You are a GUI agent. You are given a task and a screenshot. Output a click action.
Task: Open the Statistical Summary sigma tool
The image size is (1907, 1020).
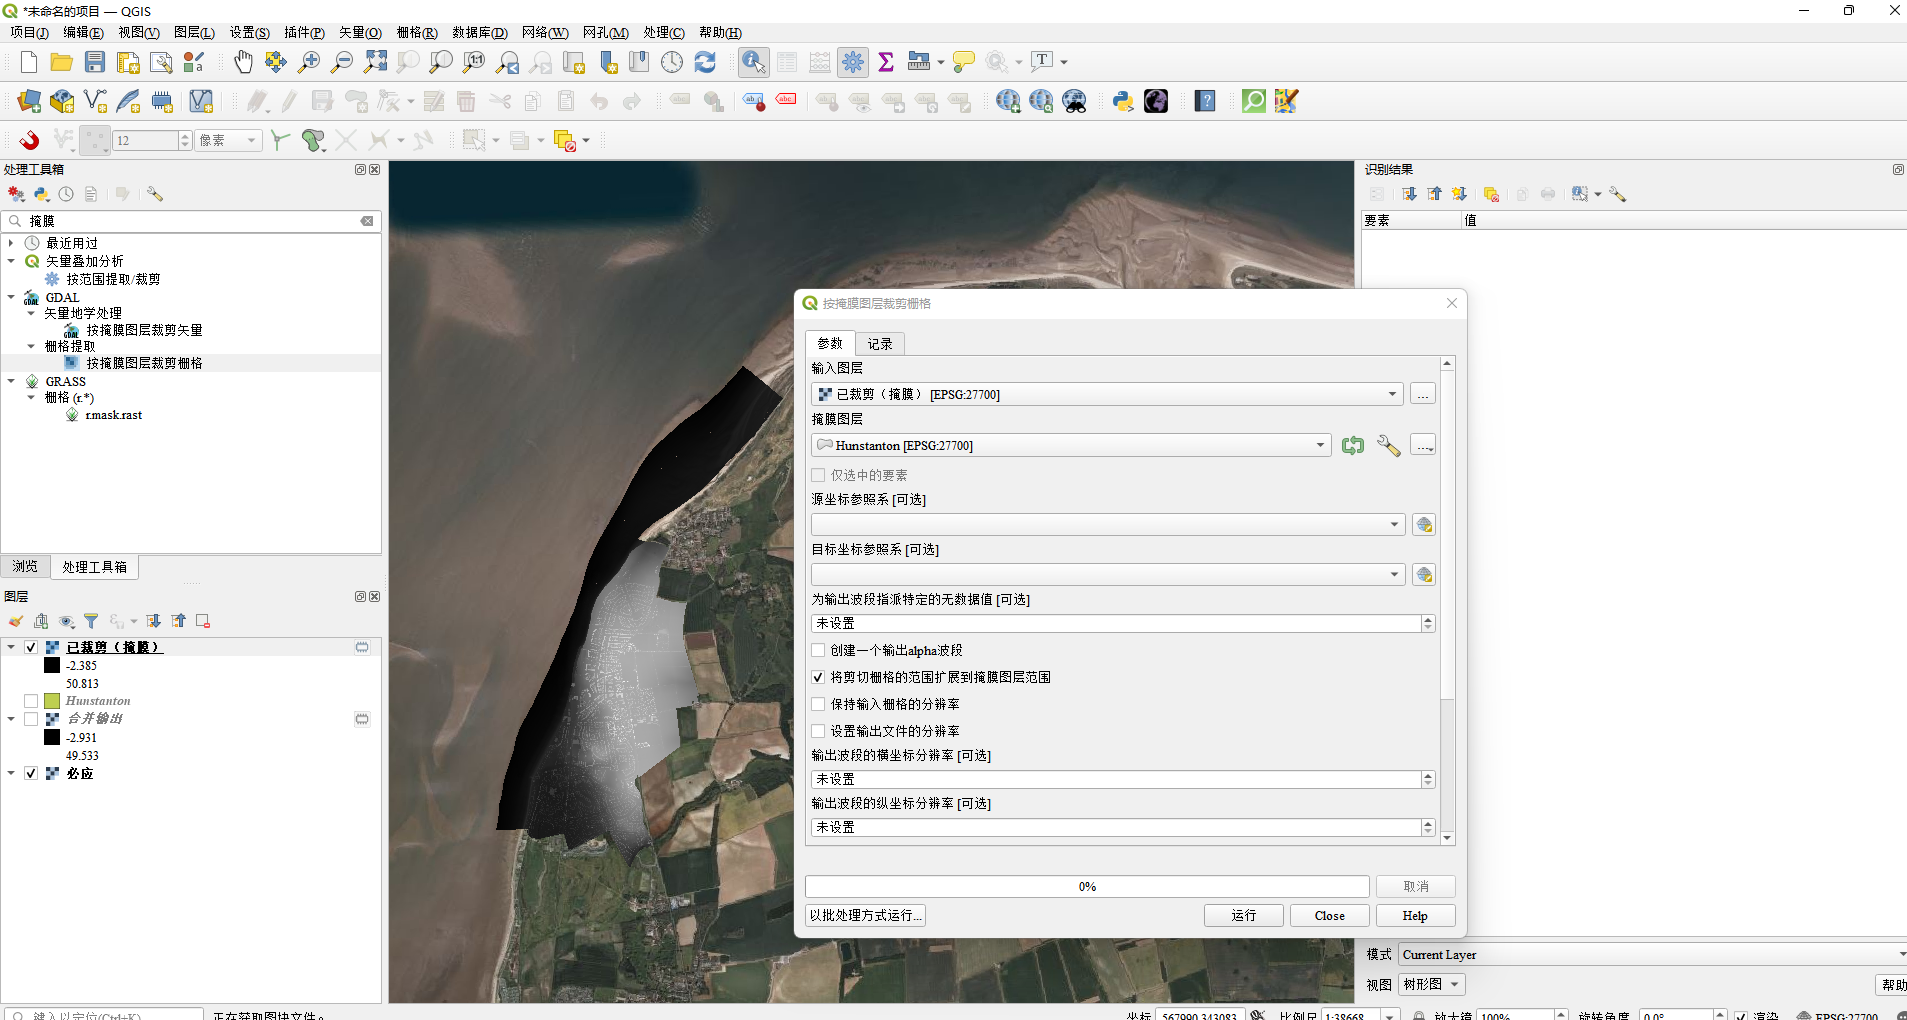pyautogui.click(x=886, y=62)
